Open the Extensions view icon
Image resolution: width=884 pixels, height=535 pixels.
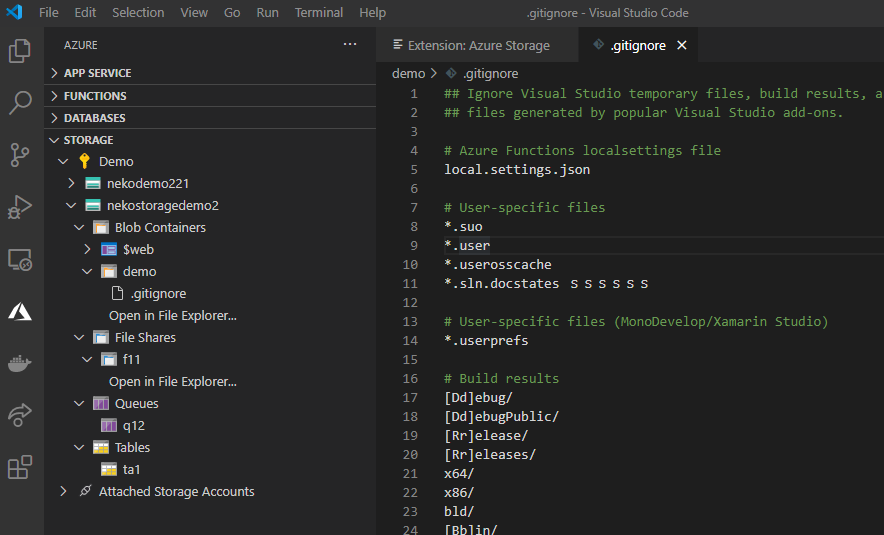(x=21, y=467)
